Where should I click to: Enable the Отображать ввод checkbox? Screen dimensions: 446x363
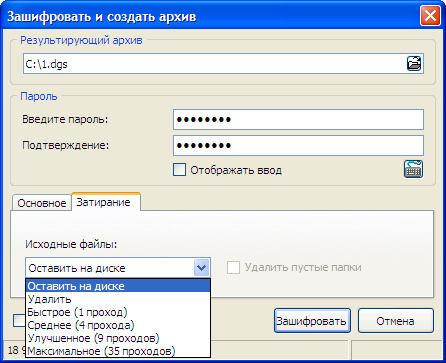179,170
